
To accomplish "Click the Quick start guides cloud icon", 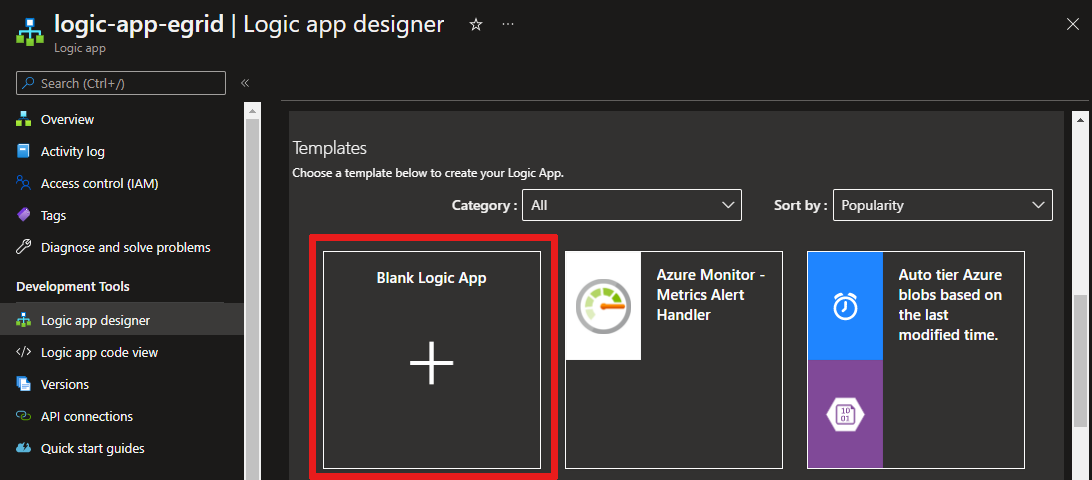I will 24,448.
